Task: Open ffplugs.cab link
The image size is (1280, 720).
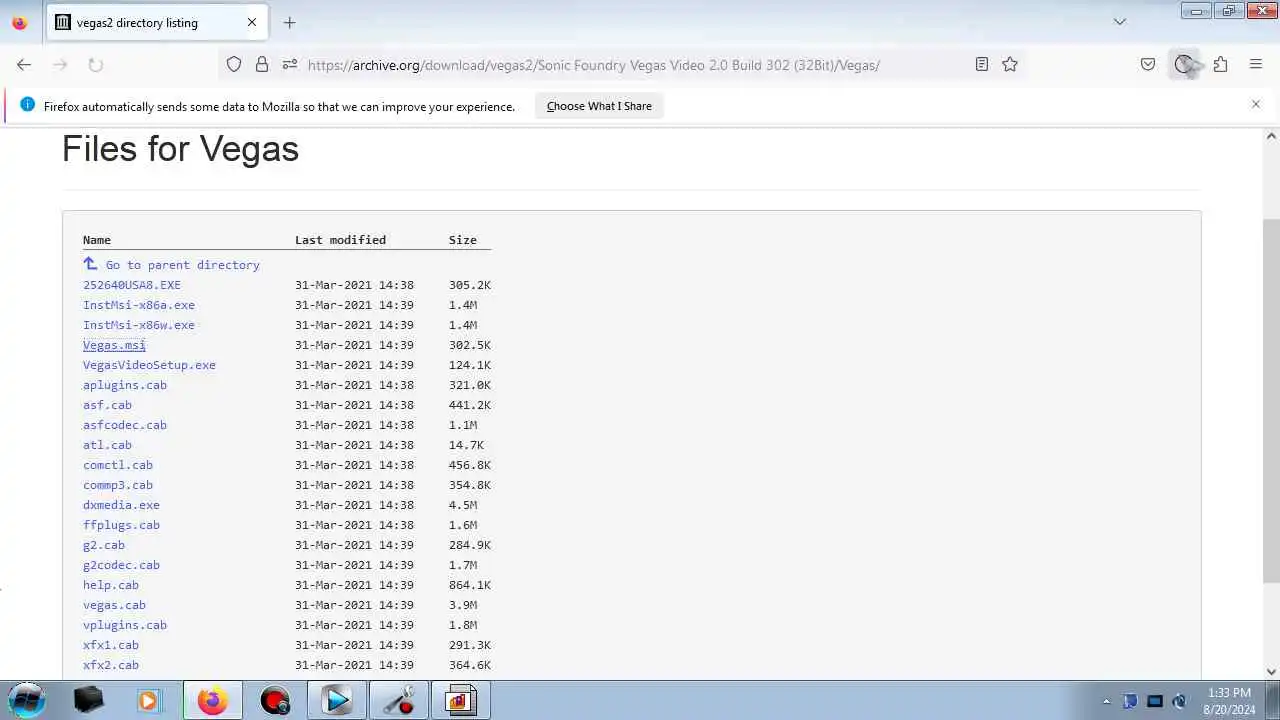Action: pos(121,525)
